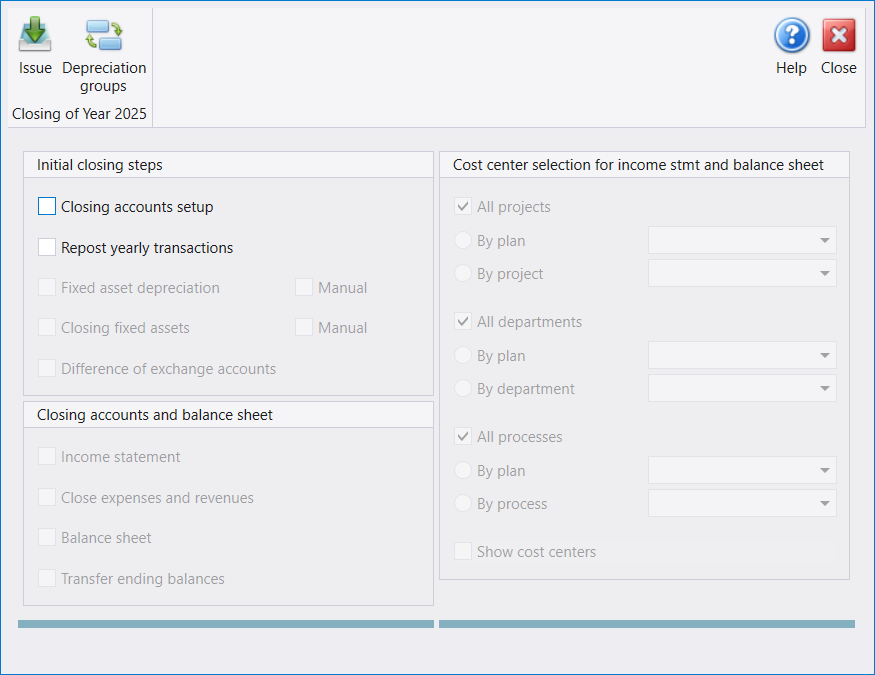Select By plan radio under All departments
The height and width of the screenshot is (675, 875).
(463, 355)
